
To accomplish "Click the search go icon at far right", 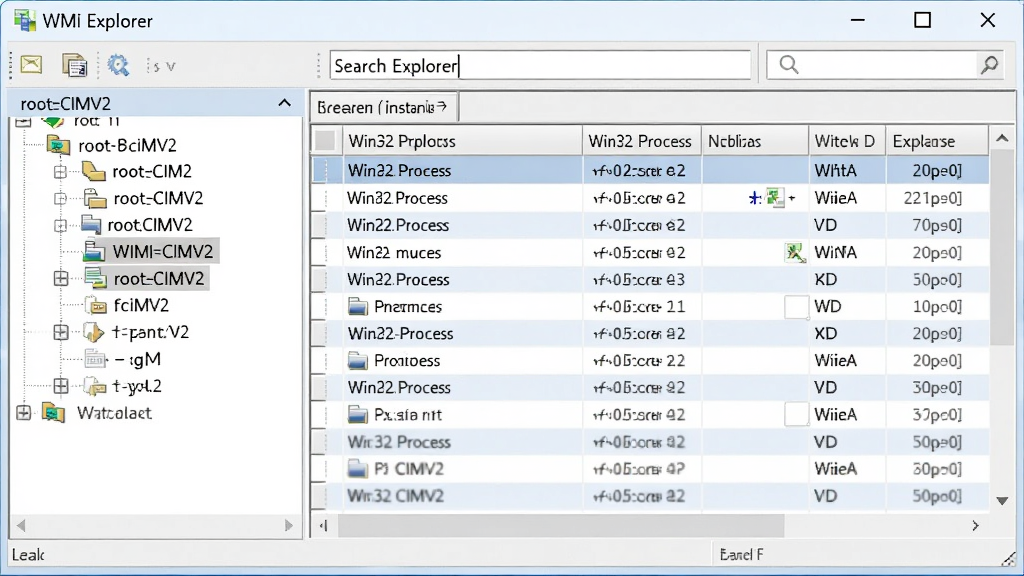I will click(x=989, y=65).
